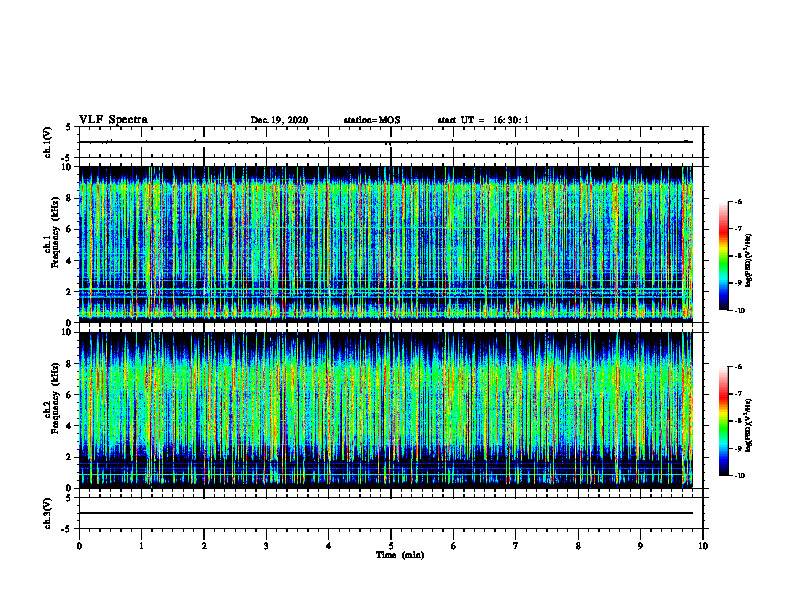The height and width of the screenshot is (612, 792).
Task: Click the "2" kHz tick on ch.2 frequency axis
Action: click(70, 457)
